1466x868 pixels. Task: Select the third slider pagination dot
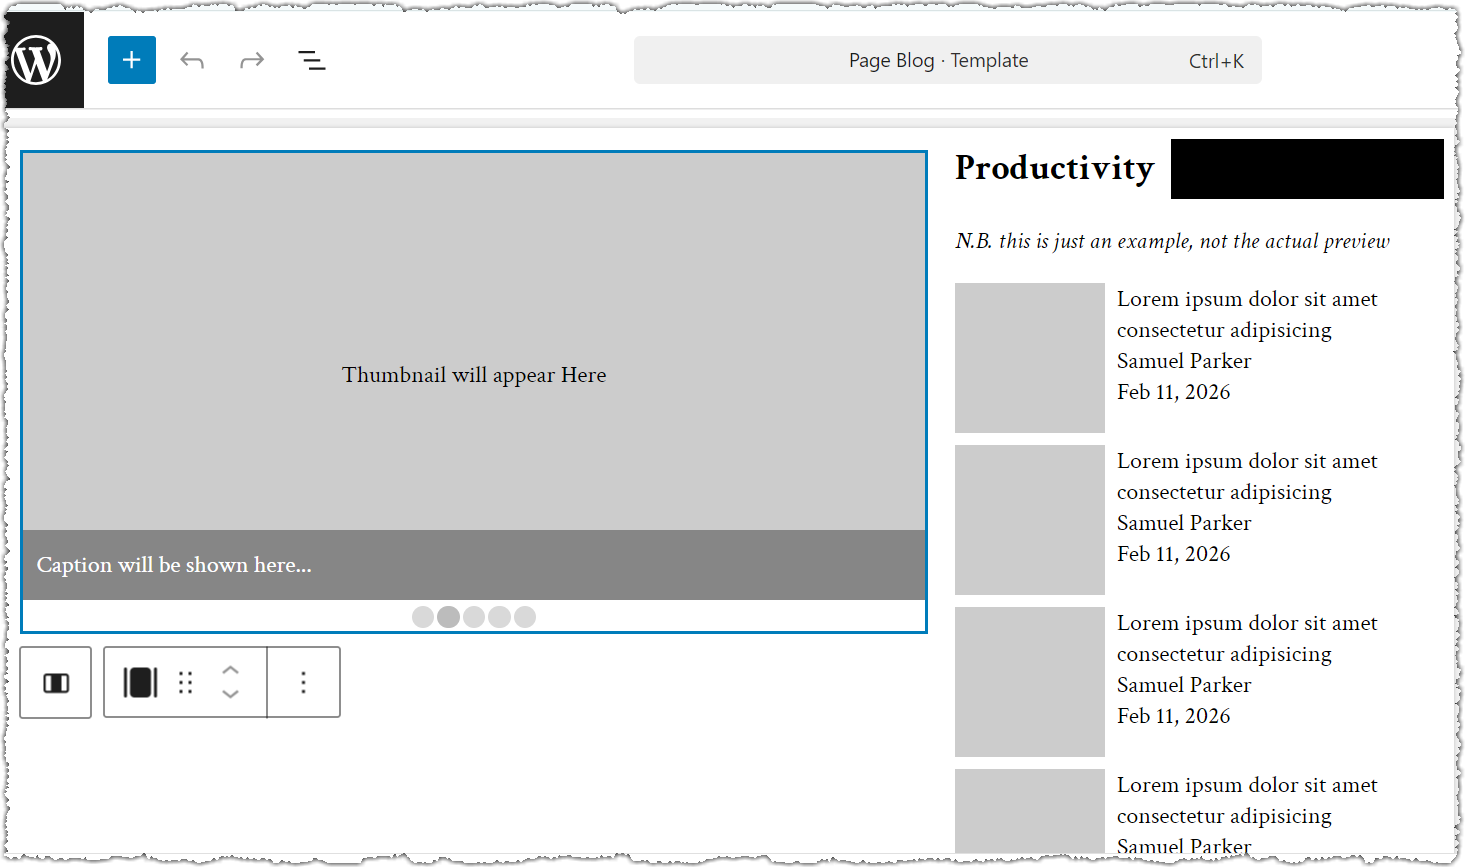pos(474,617)
